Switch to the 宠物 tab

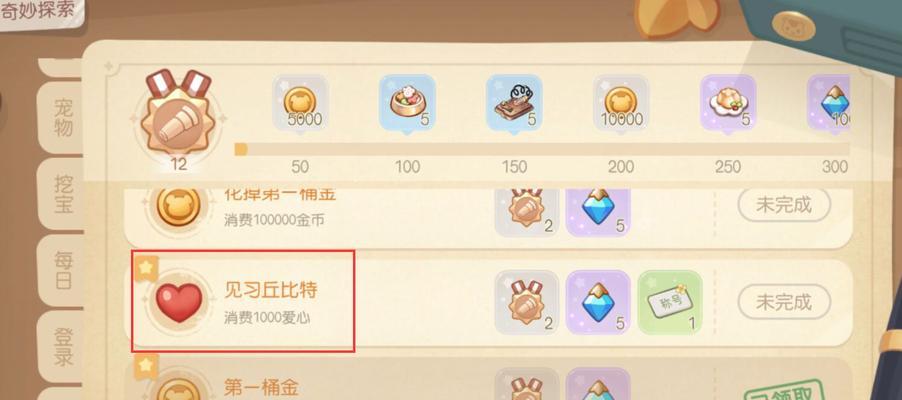click(x=62, y=117)
